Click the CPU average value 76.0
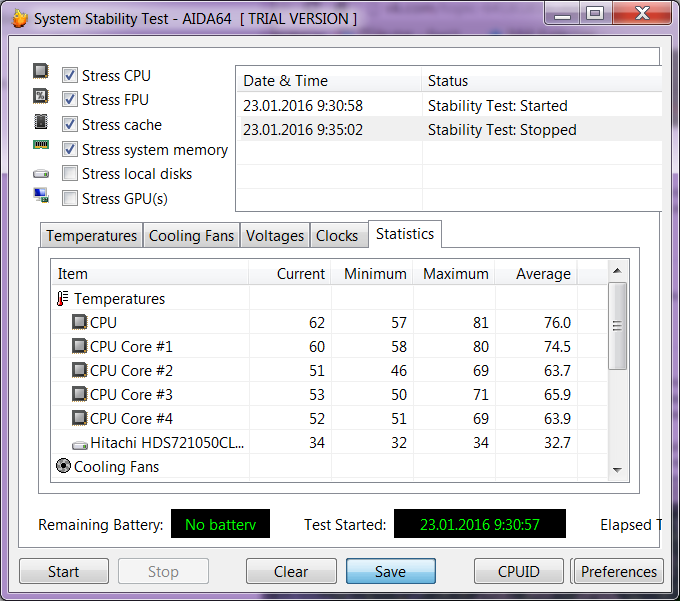This screenshot has height=601, width=680. click(x=557, y=322)
